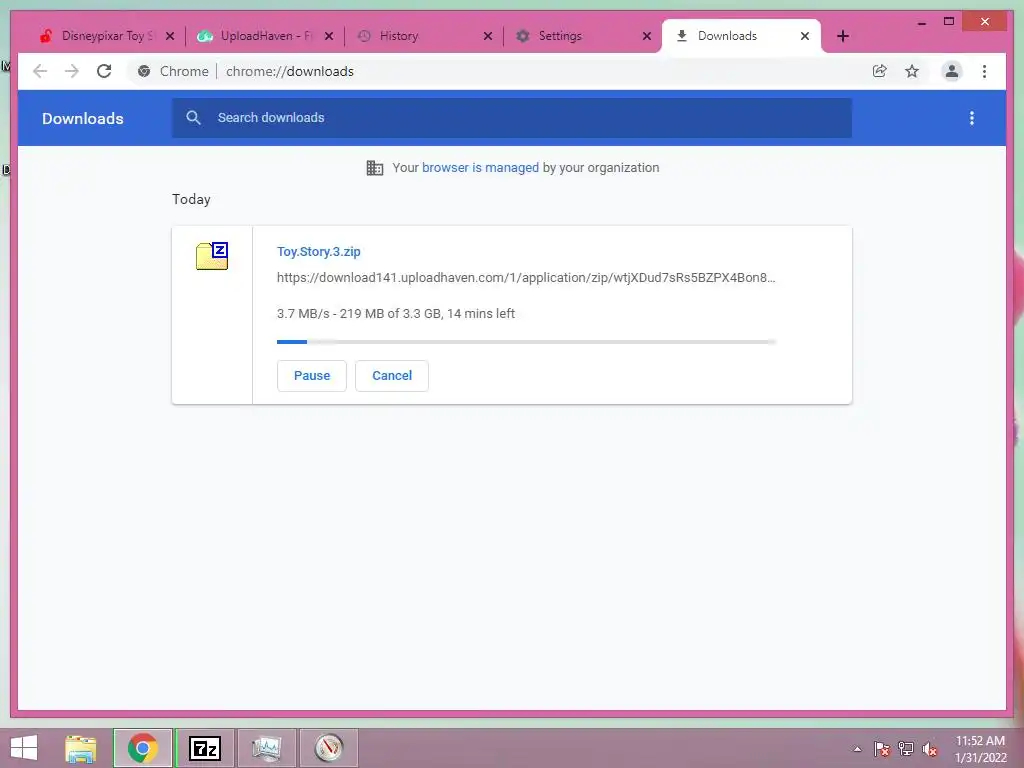1024x768 pixels.
Task: Close the History tab
Action: pyautogui.click(x=488, y=36)
